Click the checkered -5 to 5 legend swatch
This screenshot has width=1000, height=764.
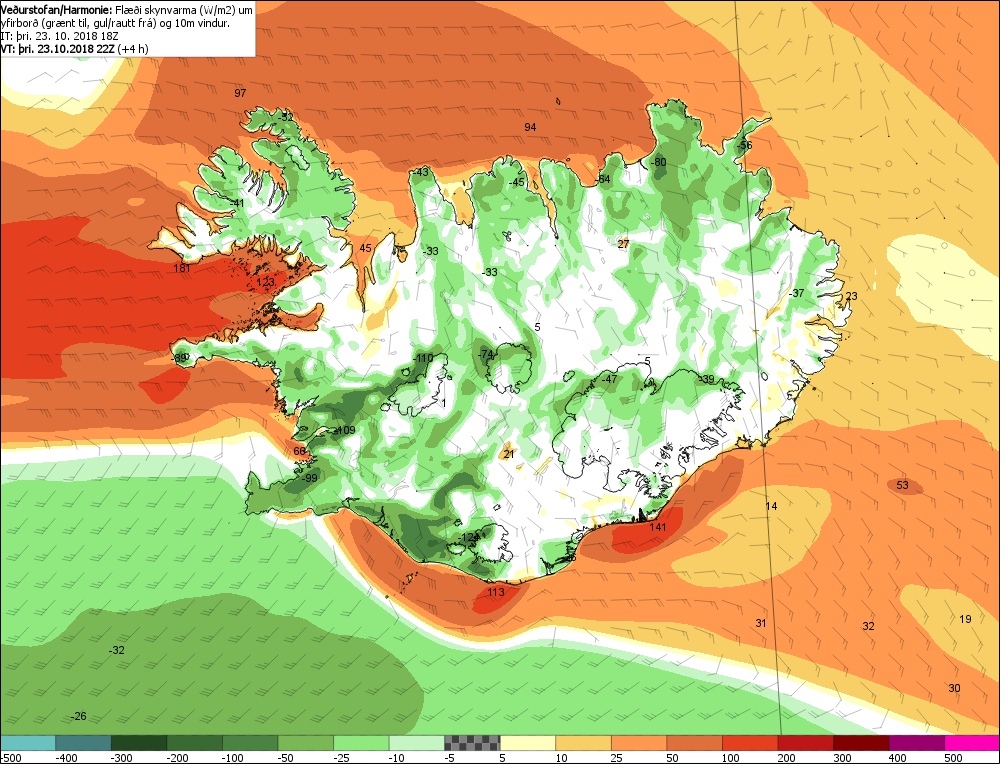pos(472,743)
